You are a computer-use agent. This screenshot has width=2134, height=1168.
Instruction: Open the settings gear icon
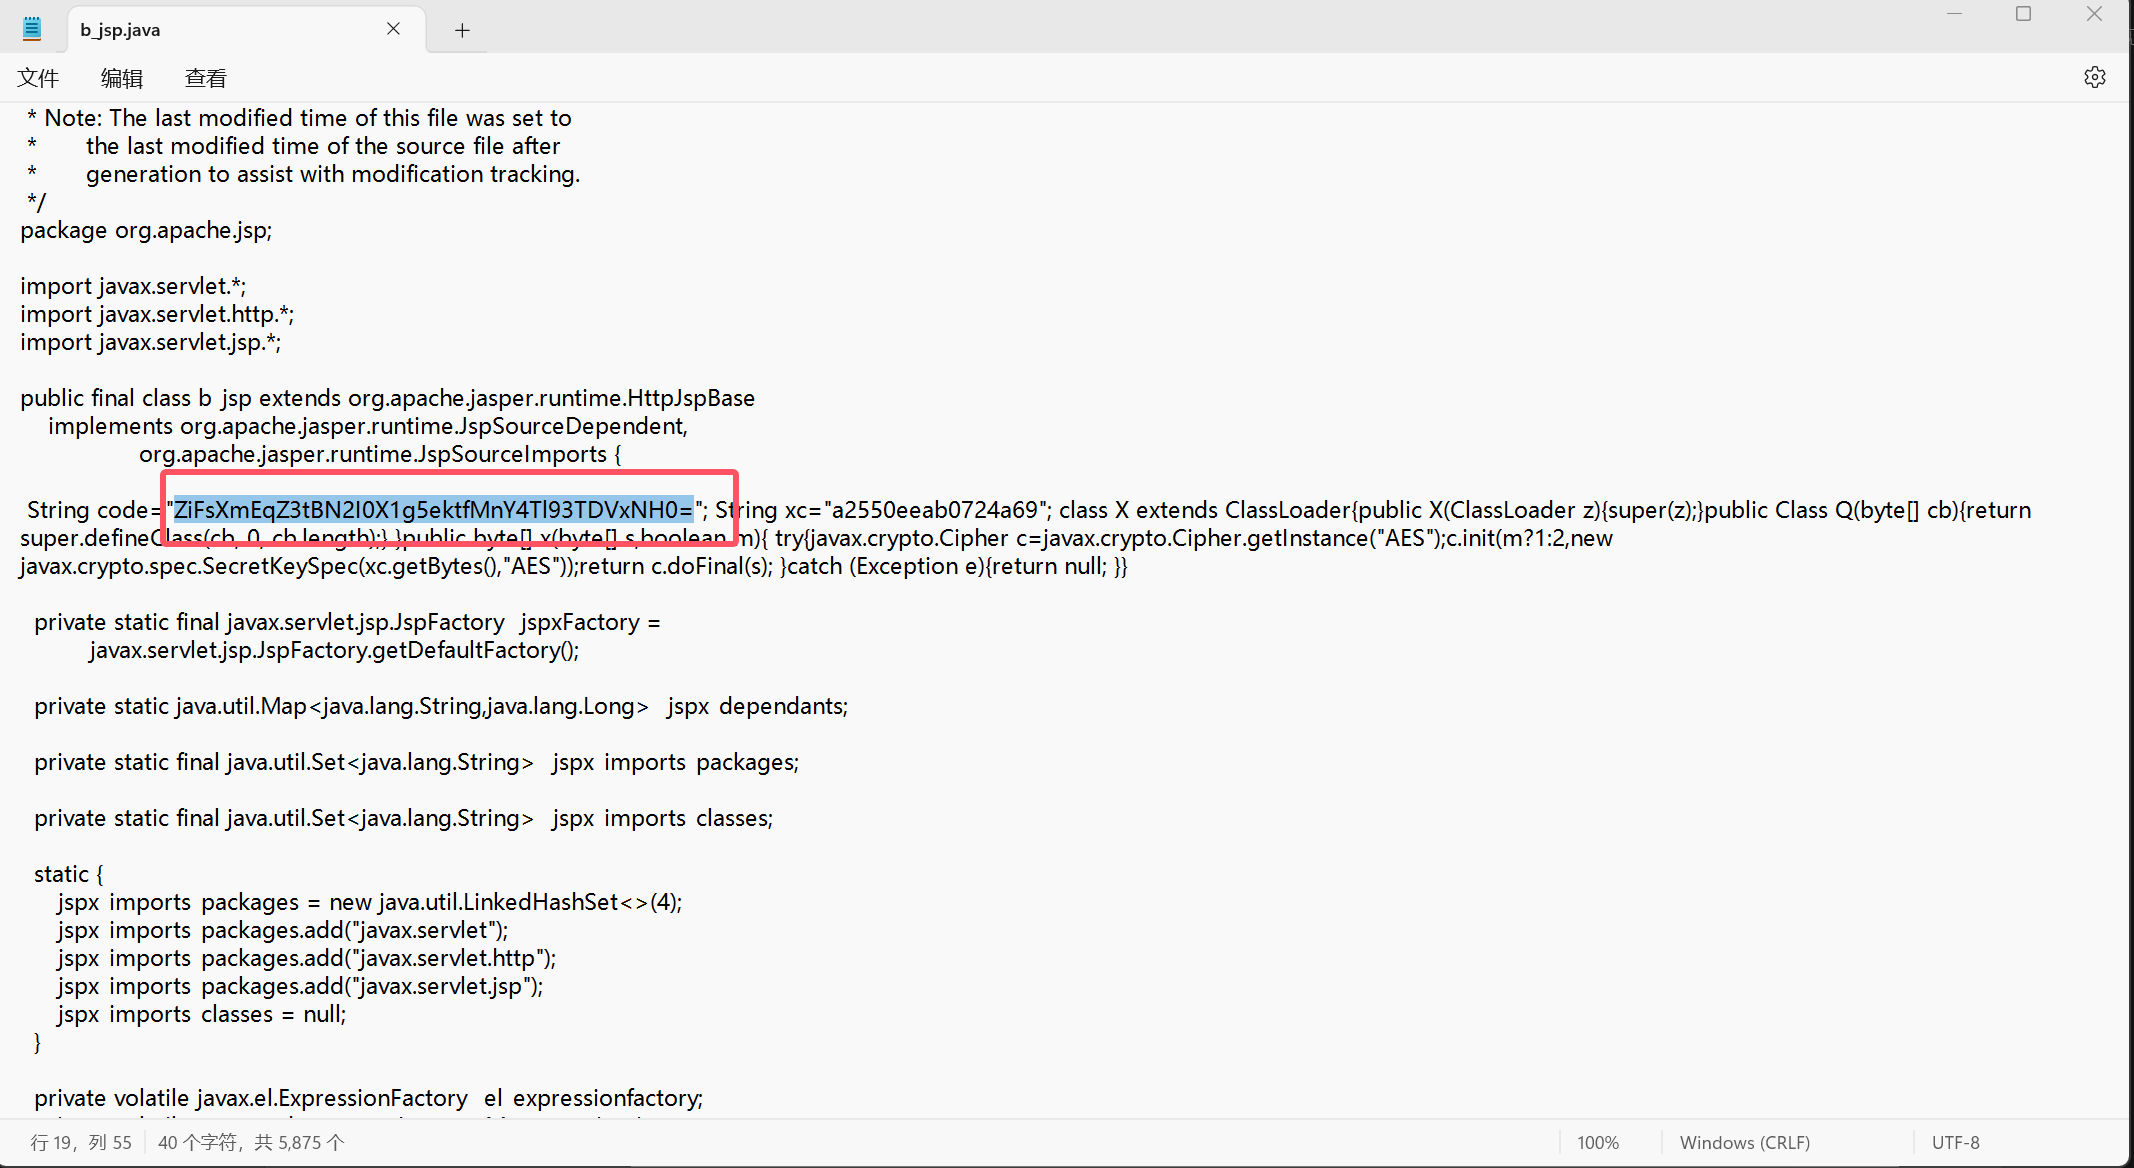click(2094, 77)
